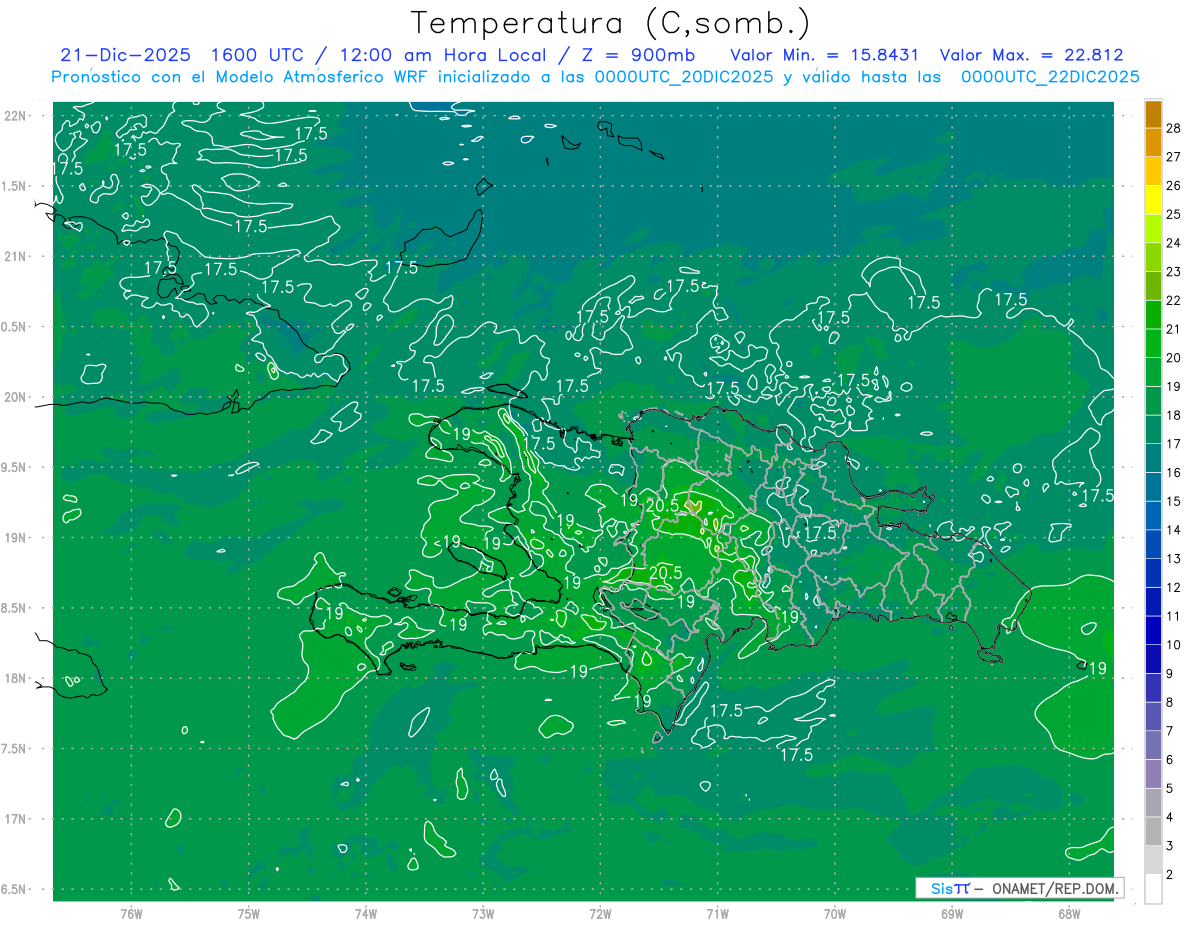Click the "70W" longitude axis label
Screen dimensions: 1200x927
pyautogui.click(x=835, y=914)
